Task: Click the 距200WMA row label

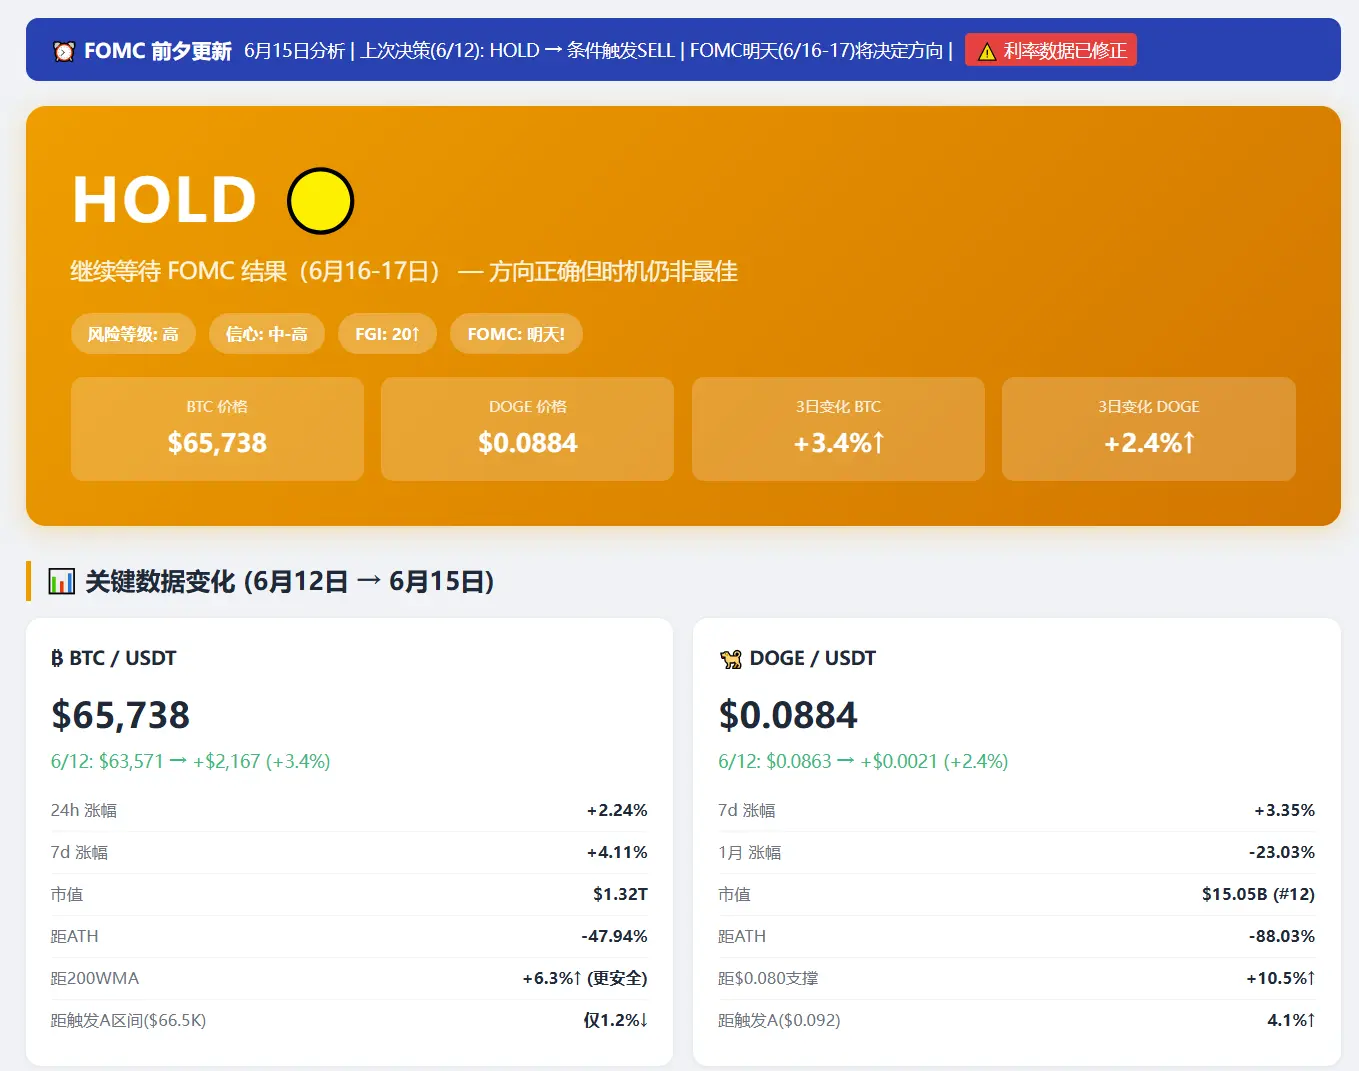Action: tap(95, 978)
